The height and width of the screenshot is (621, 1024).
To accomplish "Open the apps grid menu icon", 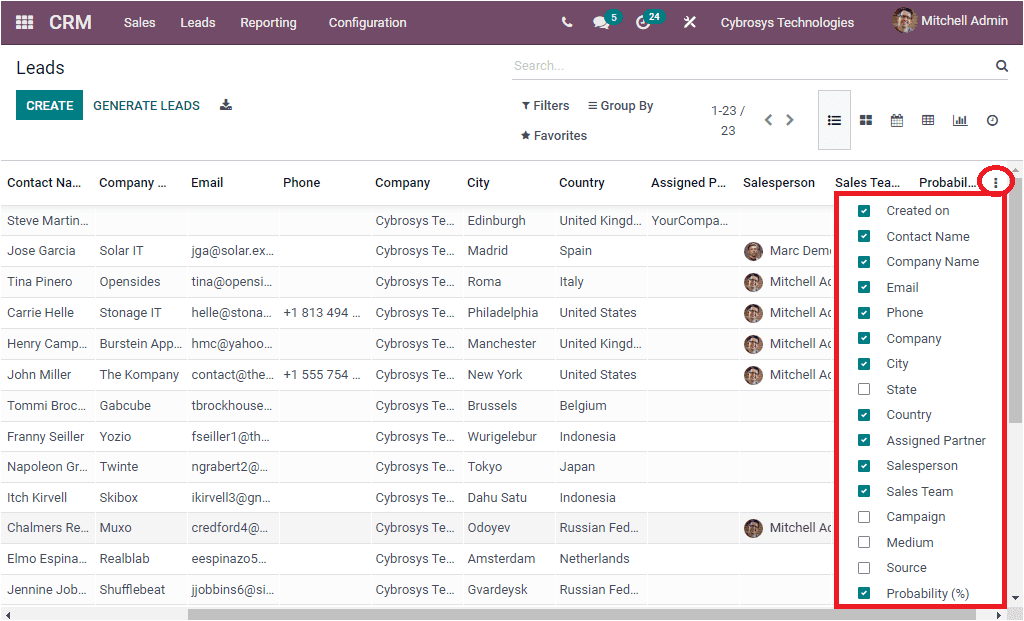I will pyautogui.click(x=24, y=21).
